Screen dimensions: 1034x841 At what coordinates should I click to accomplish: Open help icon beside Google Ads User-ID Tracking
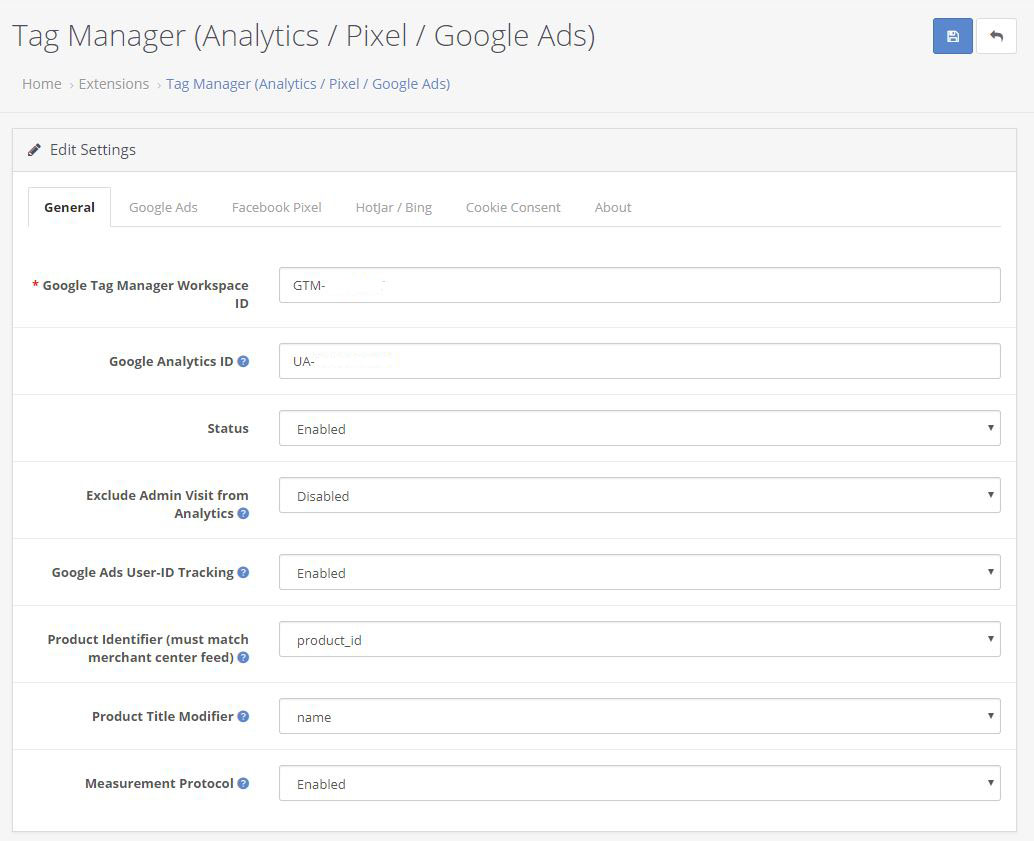243,573
